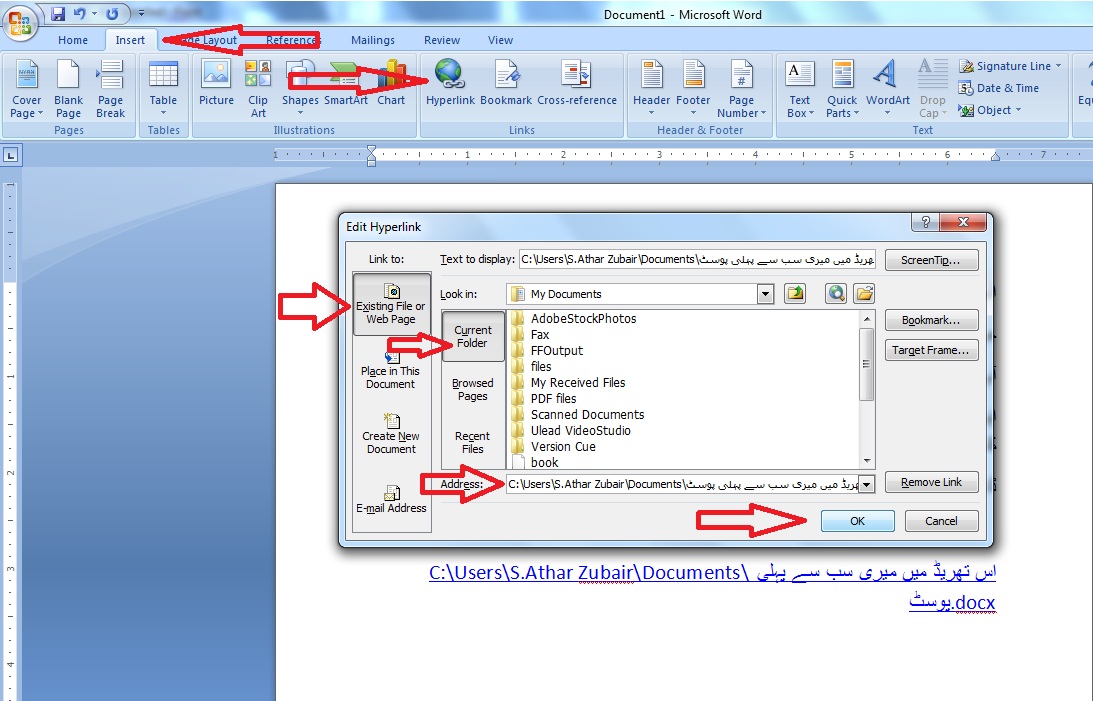Screen dimensions: 1093x701
Task: Click the Remove Link button
Action: [x=931, y=482]
